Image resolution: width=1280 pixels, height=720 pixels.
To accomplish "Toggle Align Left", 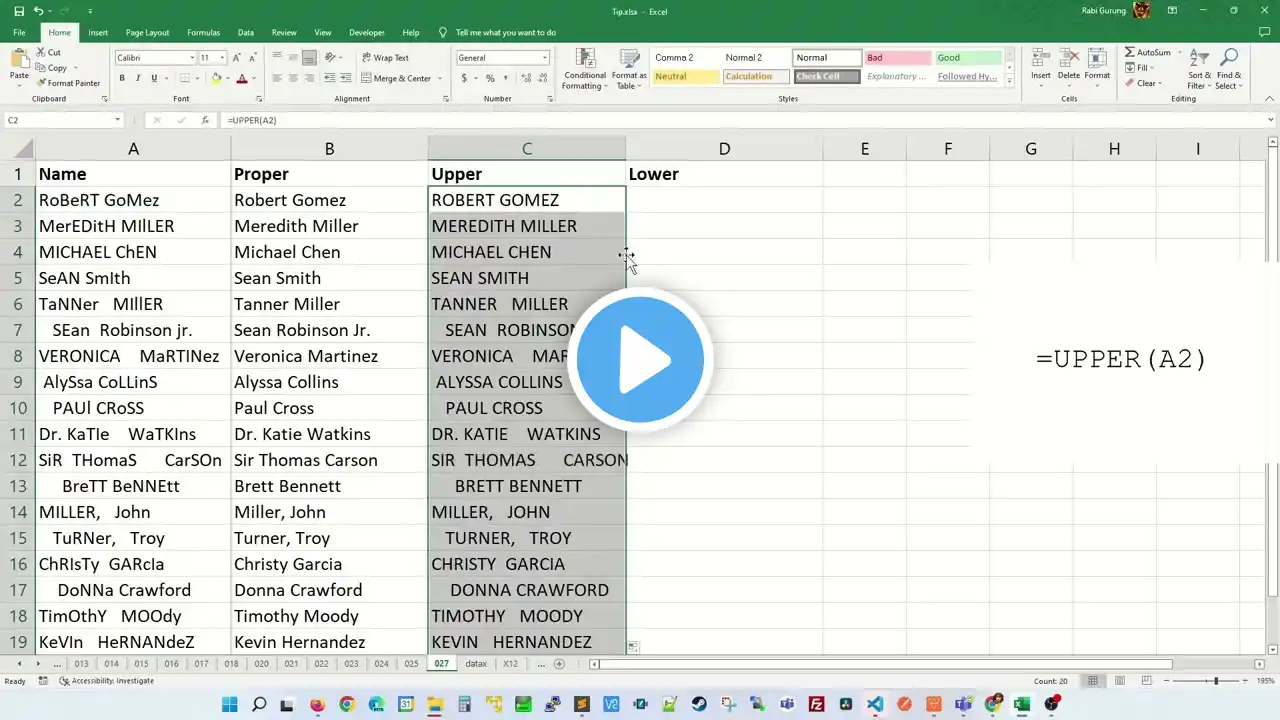I will click(277, 78).
